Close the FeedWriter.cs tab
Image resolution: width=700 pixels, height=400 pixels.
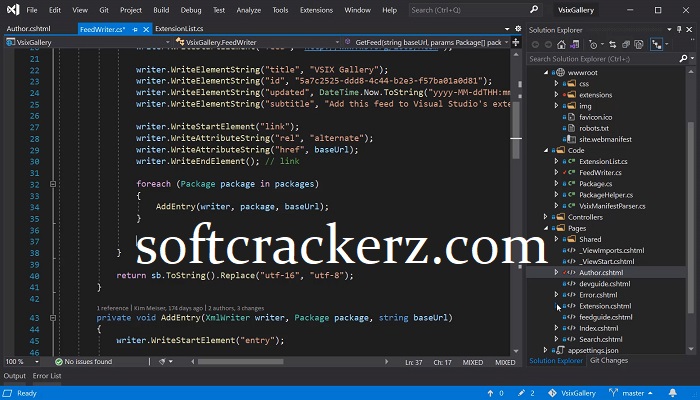tap(146, 29)
